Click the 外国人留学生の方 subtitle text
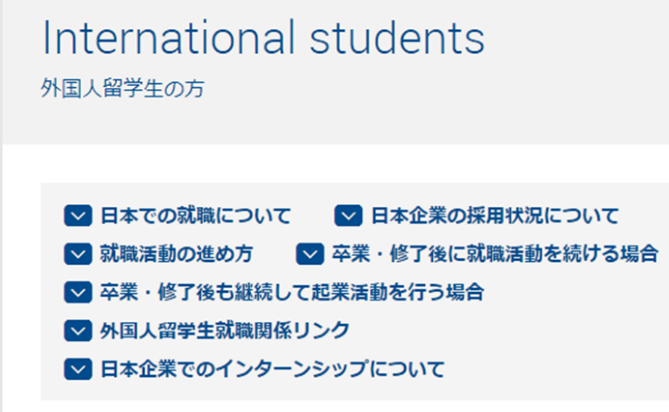 tap(124, 87)
